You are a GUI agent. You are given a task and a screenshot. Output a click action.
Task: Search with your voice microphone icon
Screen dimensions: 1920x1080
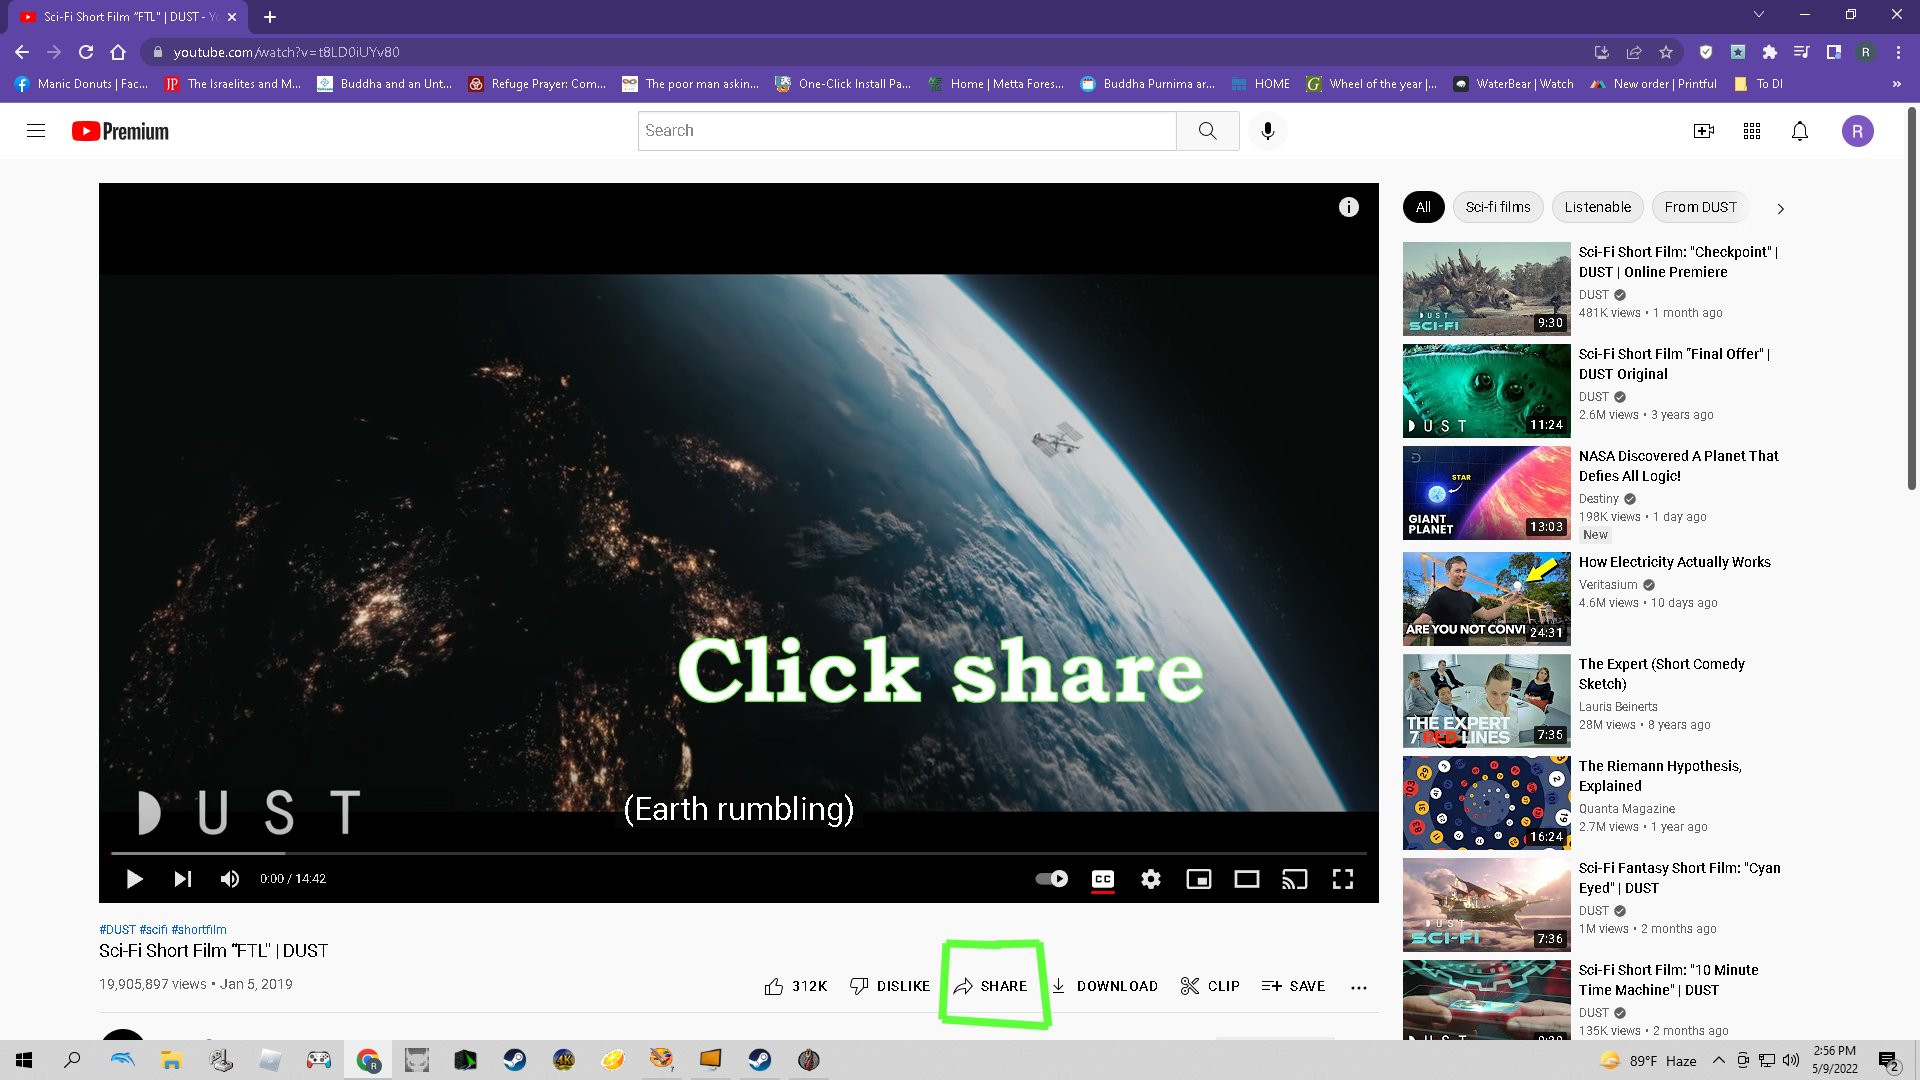[1267, 131]
